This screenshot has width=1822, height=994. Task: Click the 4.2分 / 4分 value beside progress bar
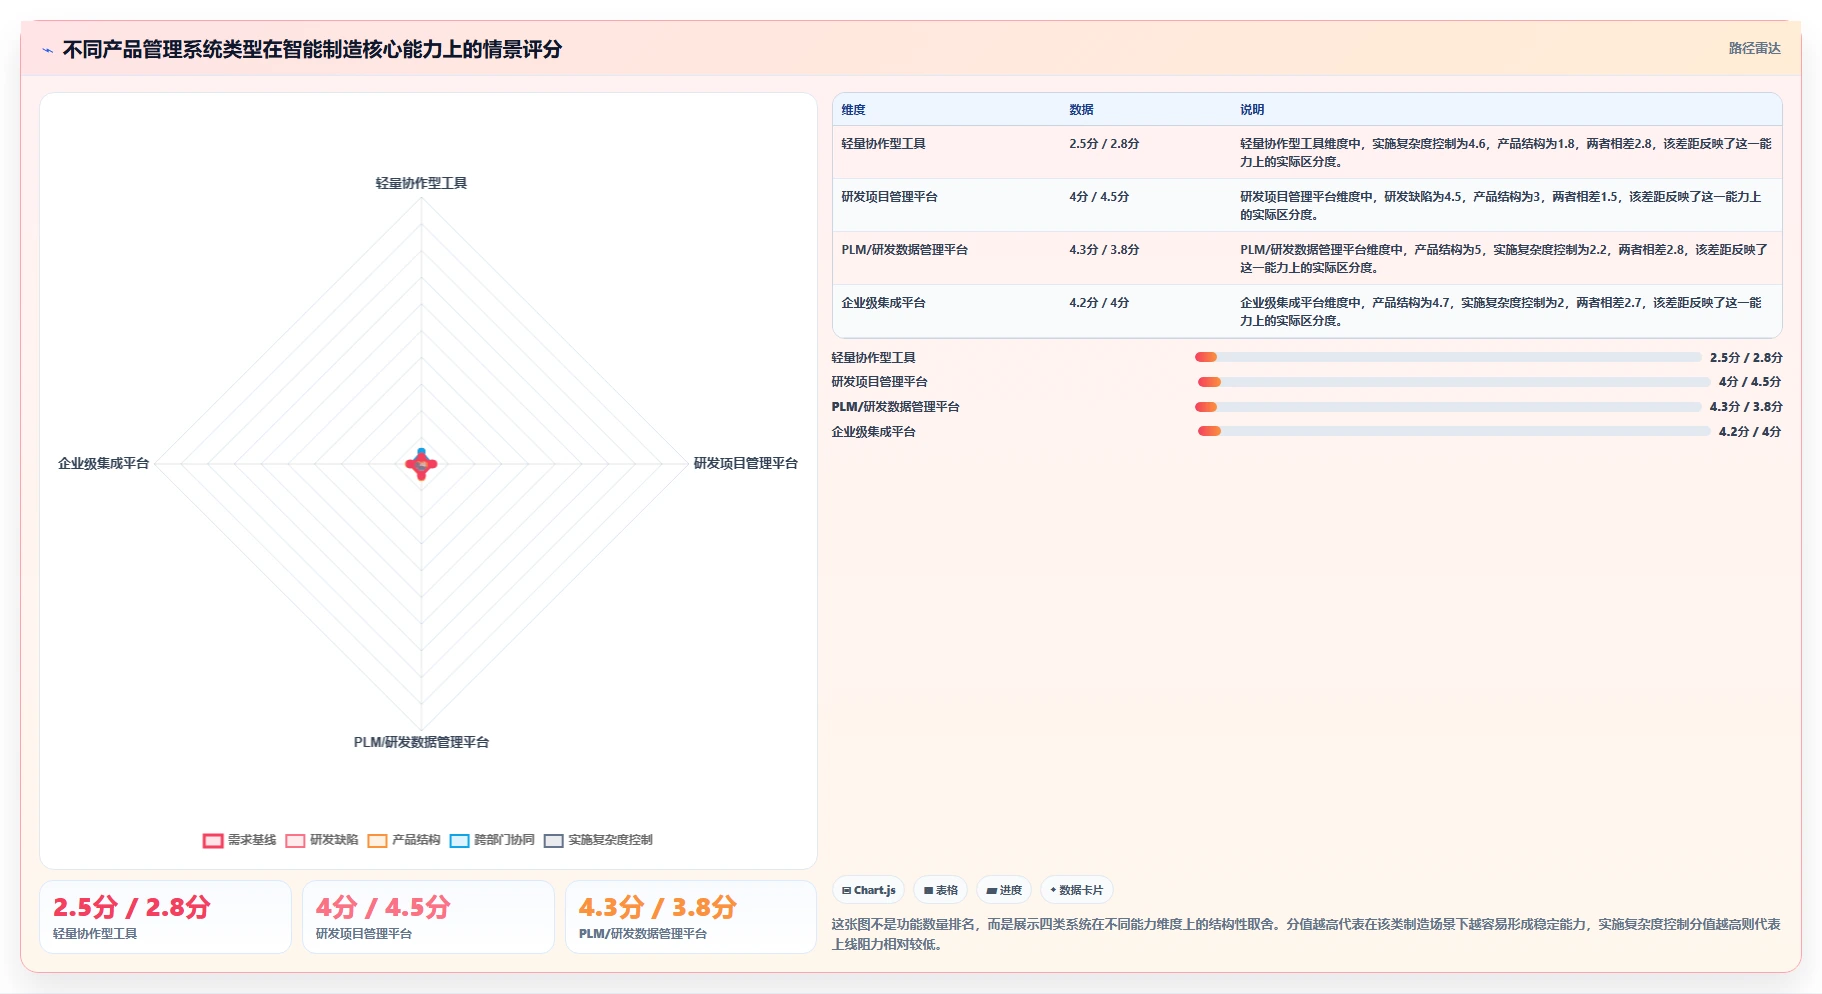coord(1750,432)
